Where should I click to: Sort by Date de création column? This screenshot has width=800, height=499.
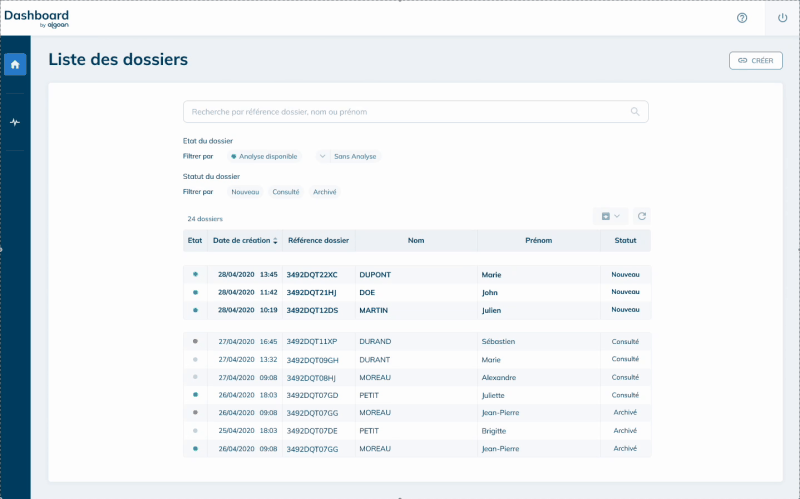245,240
